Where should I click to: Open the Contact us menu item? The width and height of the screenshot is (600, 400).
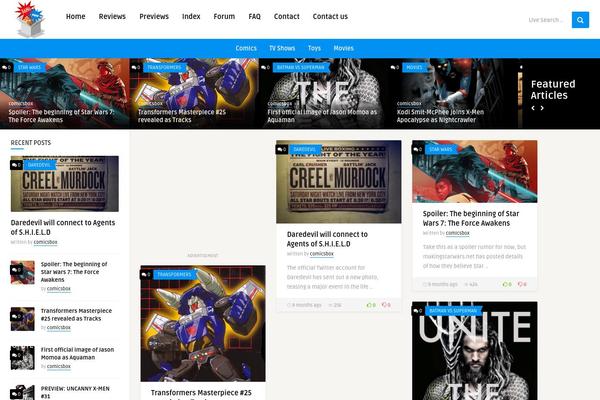click(330, 16)
